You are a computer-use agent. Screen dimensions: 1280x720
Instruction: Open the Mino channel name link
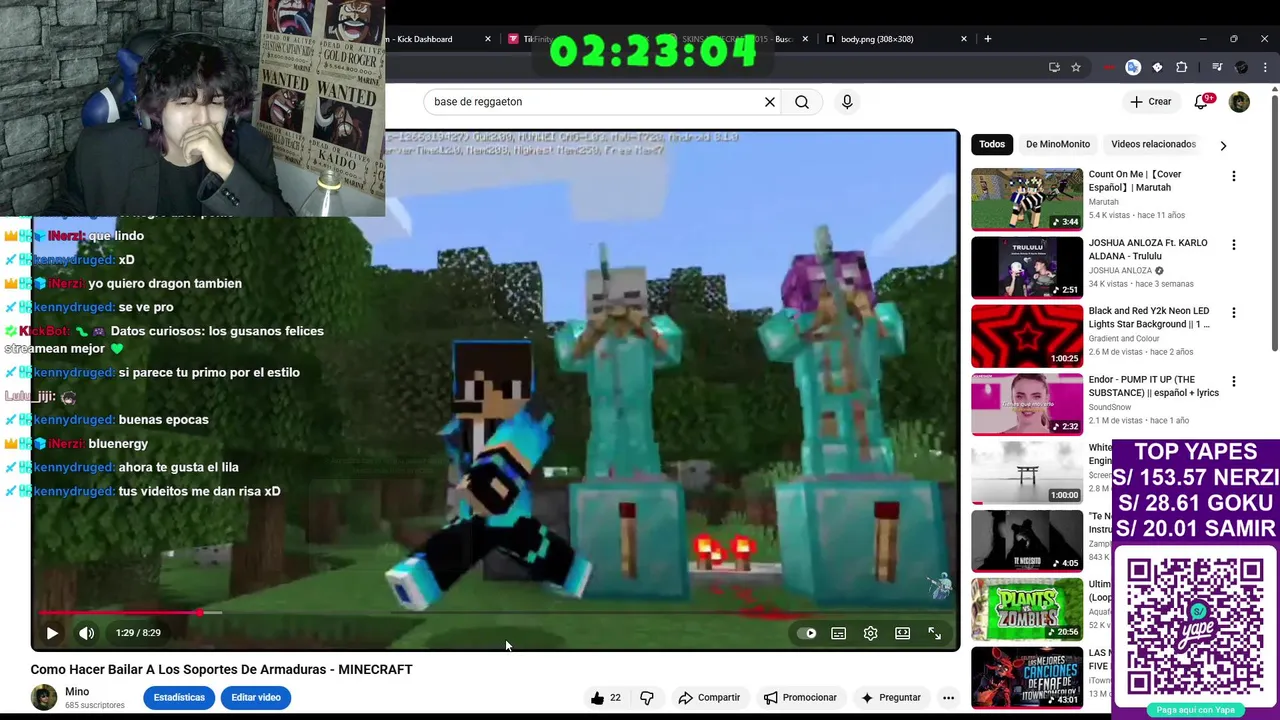point(77,692)
